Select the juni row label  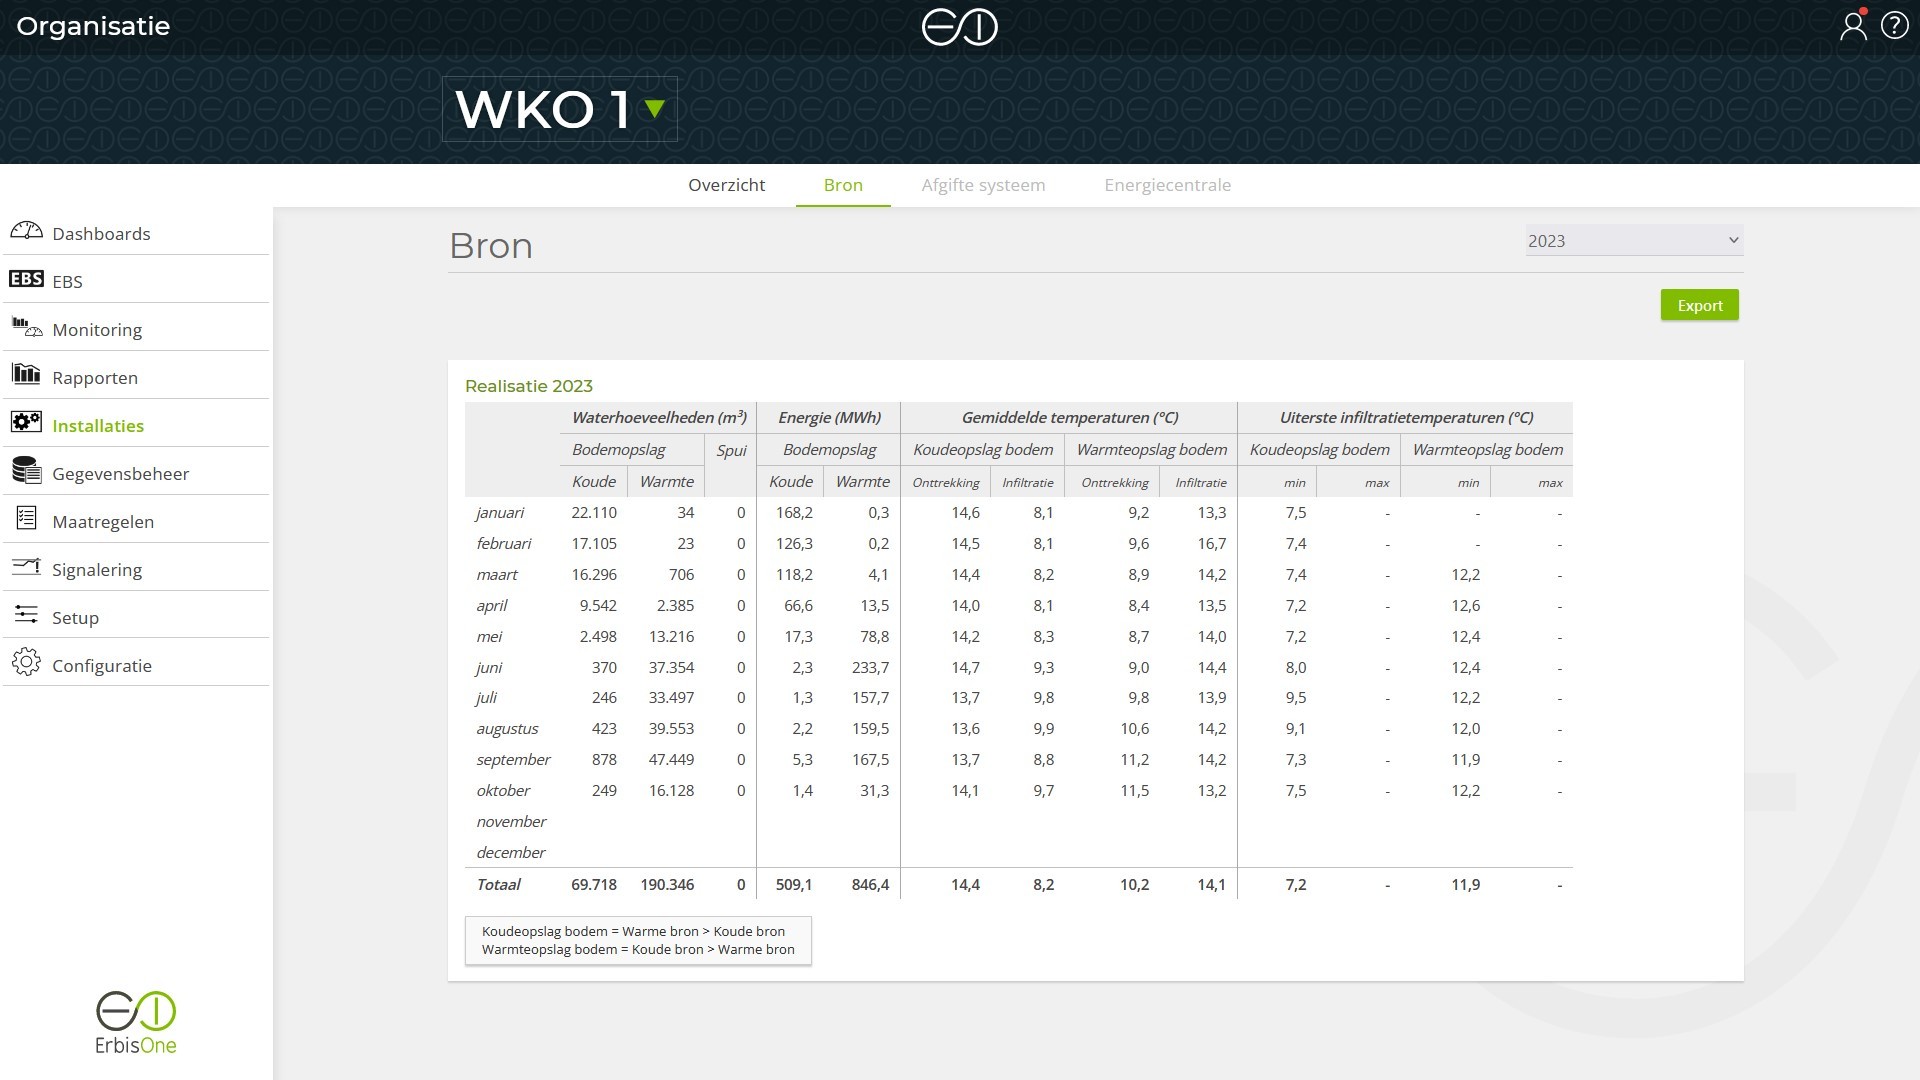tap(489, 668)
